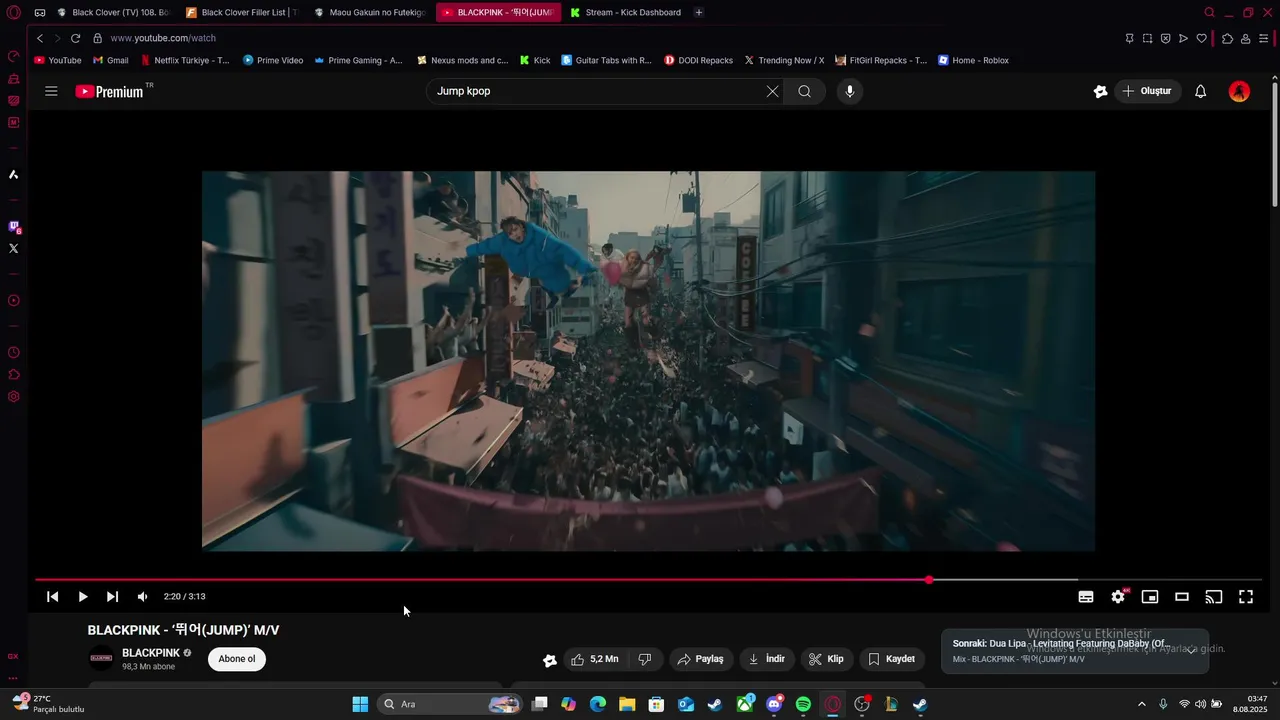Start voice search with the microphone
Viewport: 1280px width, 720px height.
pyautogui.click(x=850, y=91)
